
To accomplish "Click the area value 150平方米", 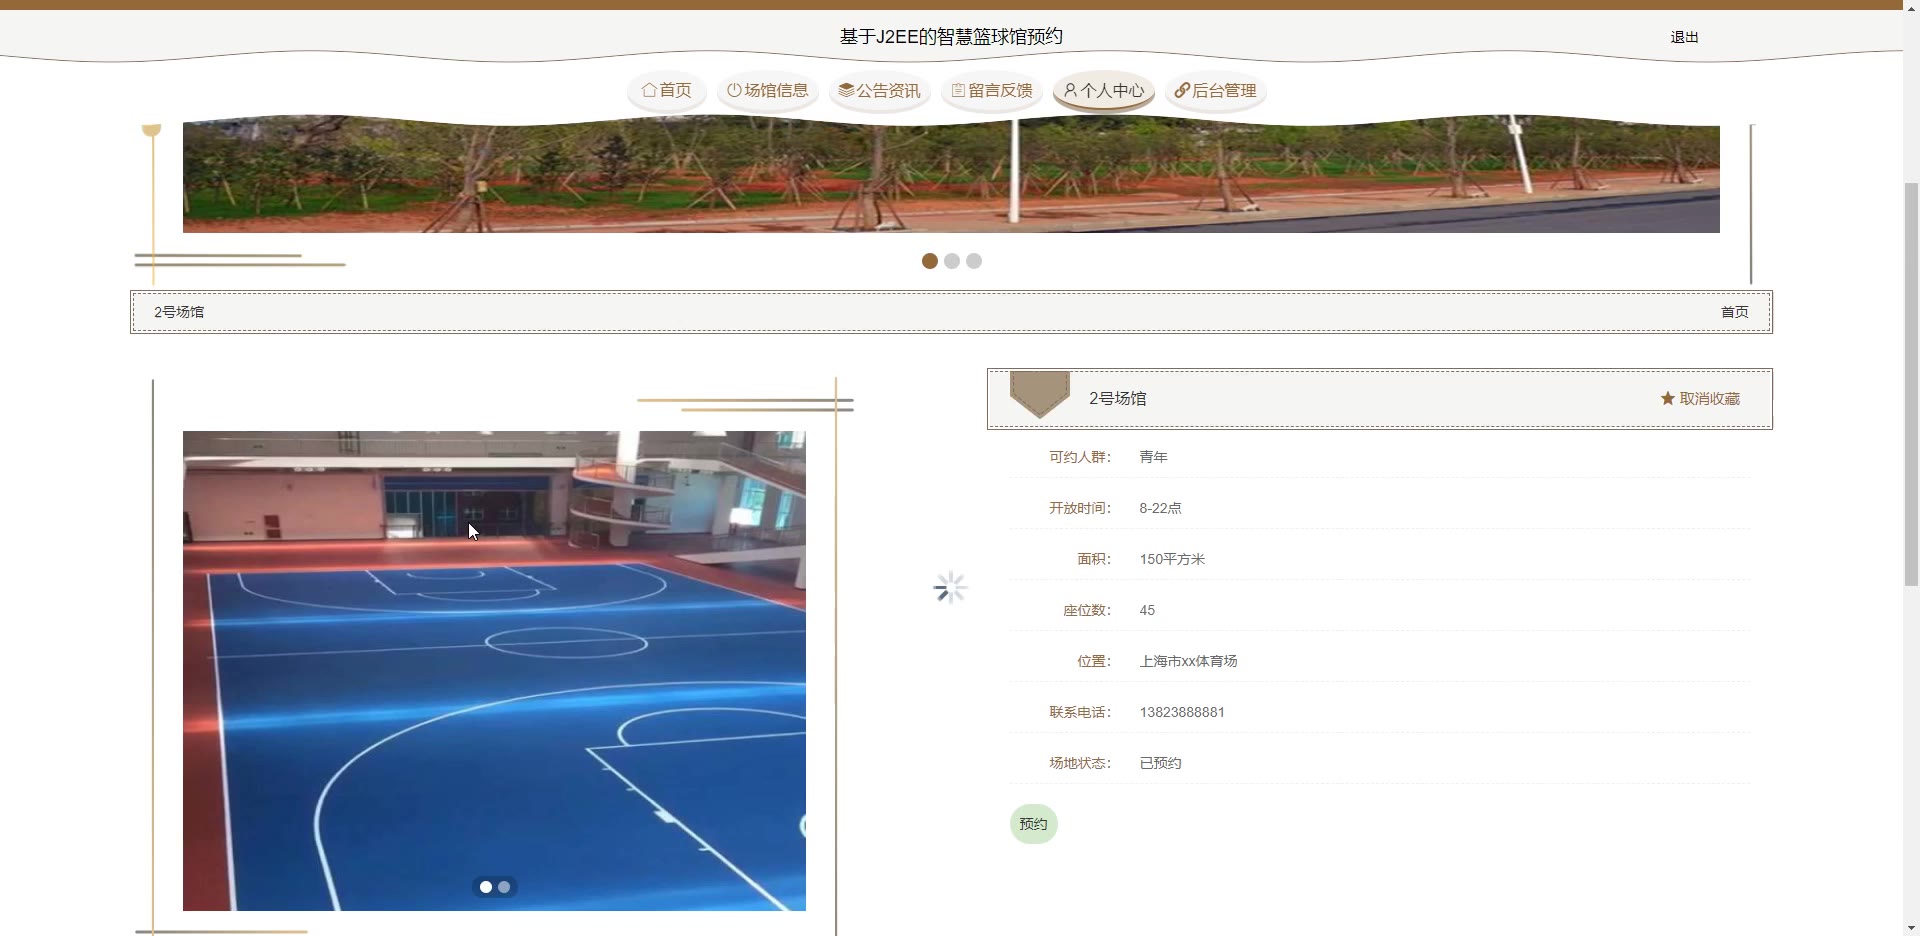I will click(1172, 559).
